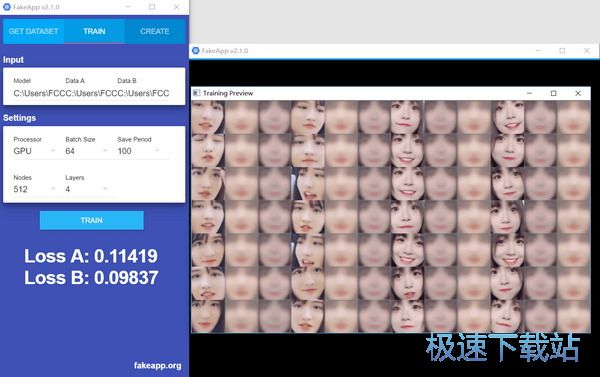This screenshot has height=377, width=600.
Task: Expand the Nodes 512 dropdown
Action: (34, 189)
